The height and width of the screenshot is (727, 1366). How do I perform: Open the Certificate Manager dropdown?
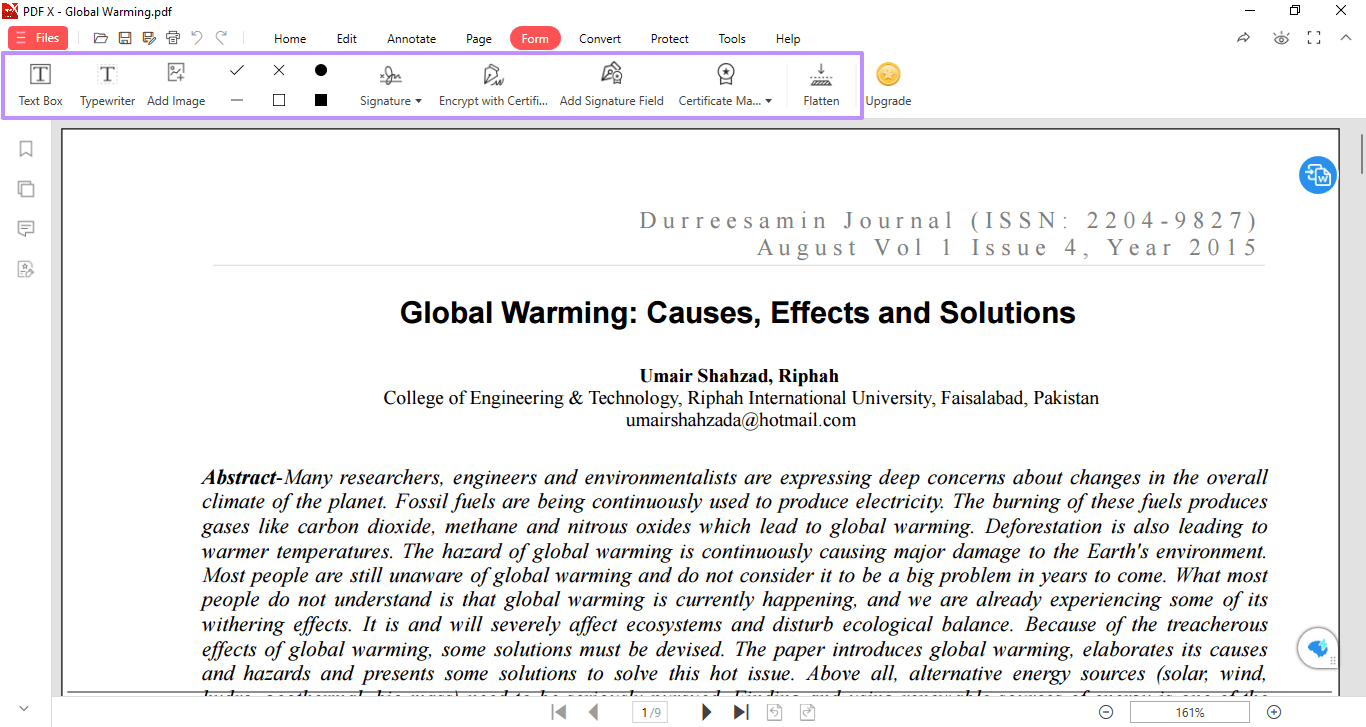pos(725,84)
